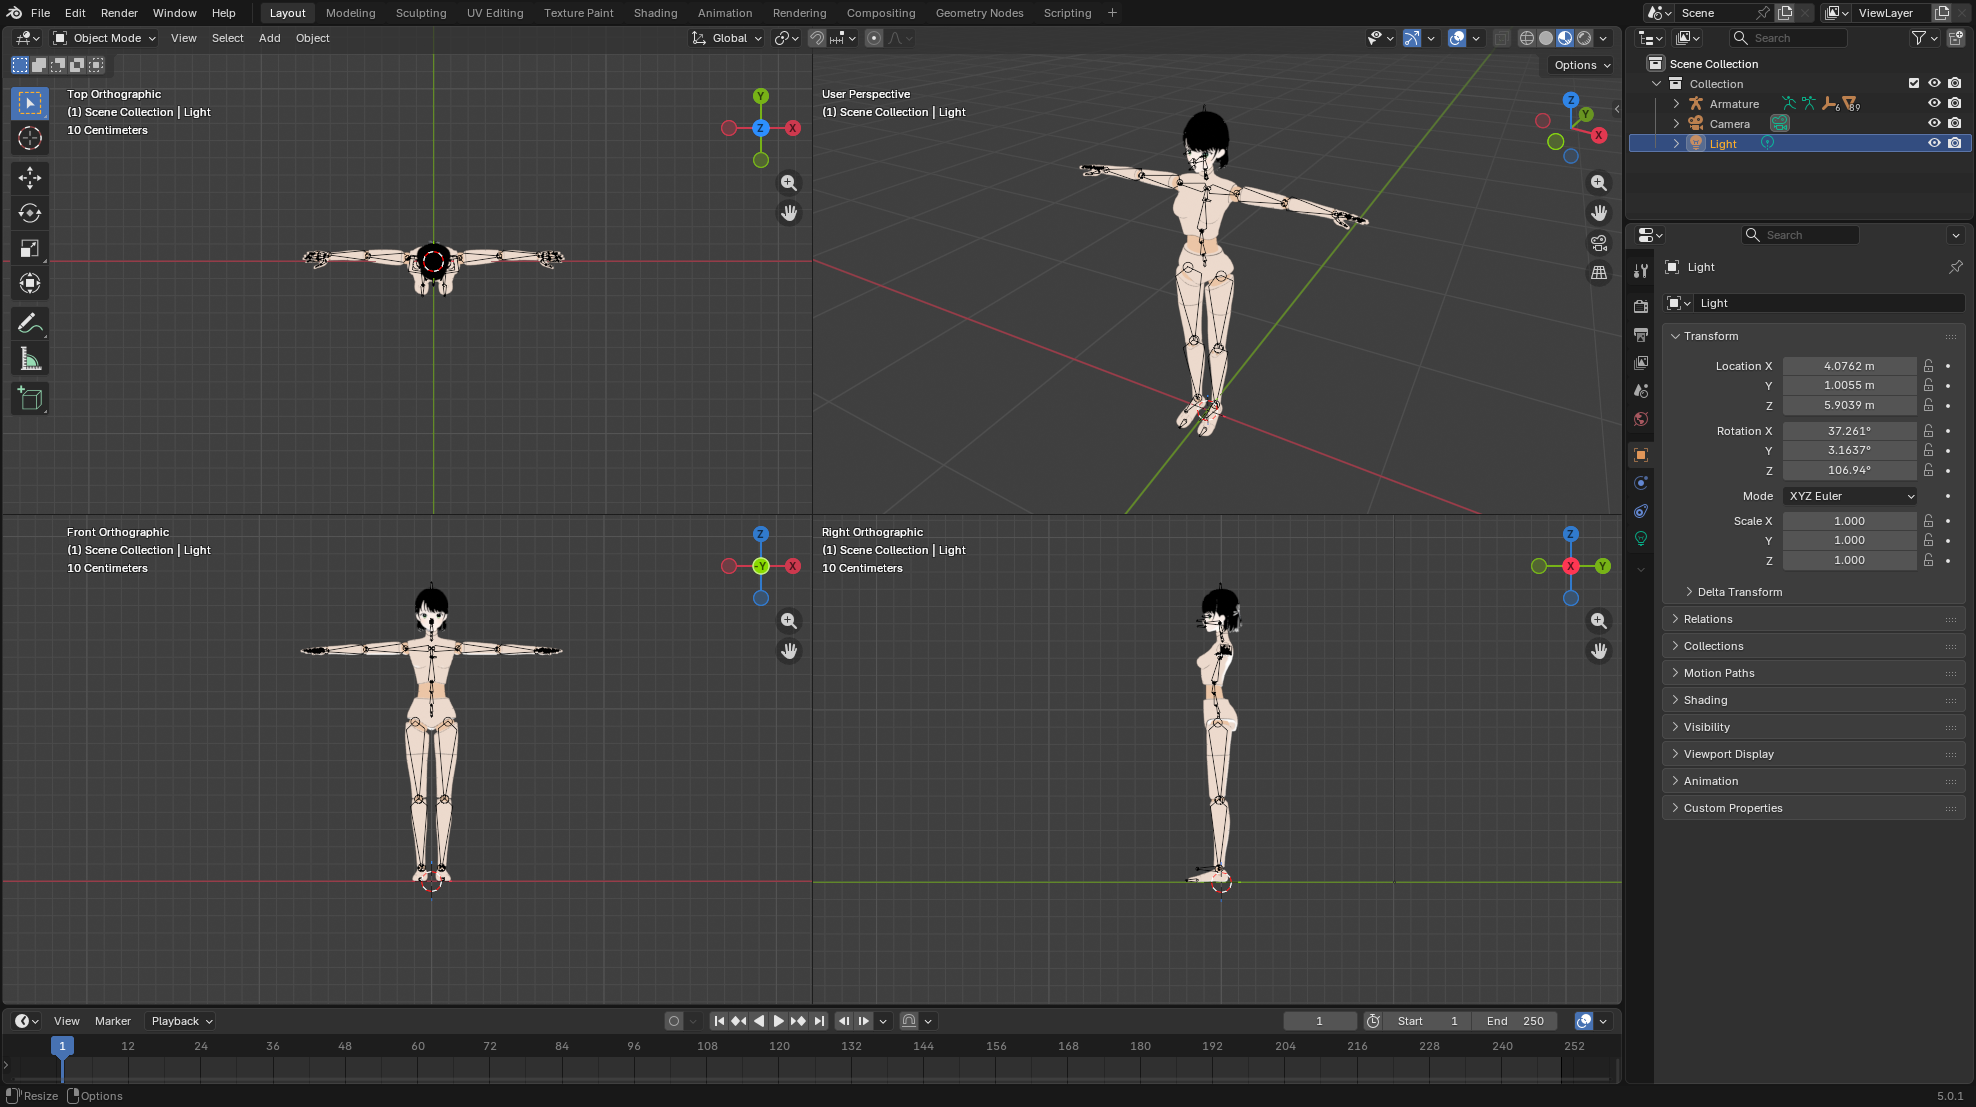Uncheck the Collection exclude checkbox
Viewport: 1976px width, 1107px height.
pos(1914,83)
